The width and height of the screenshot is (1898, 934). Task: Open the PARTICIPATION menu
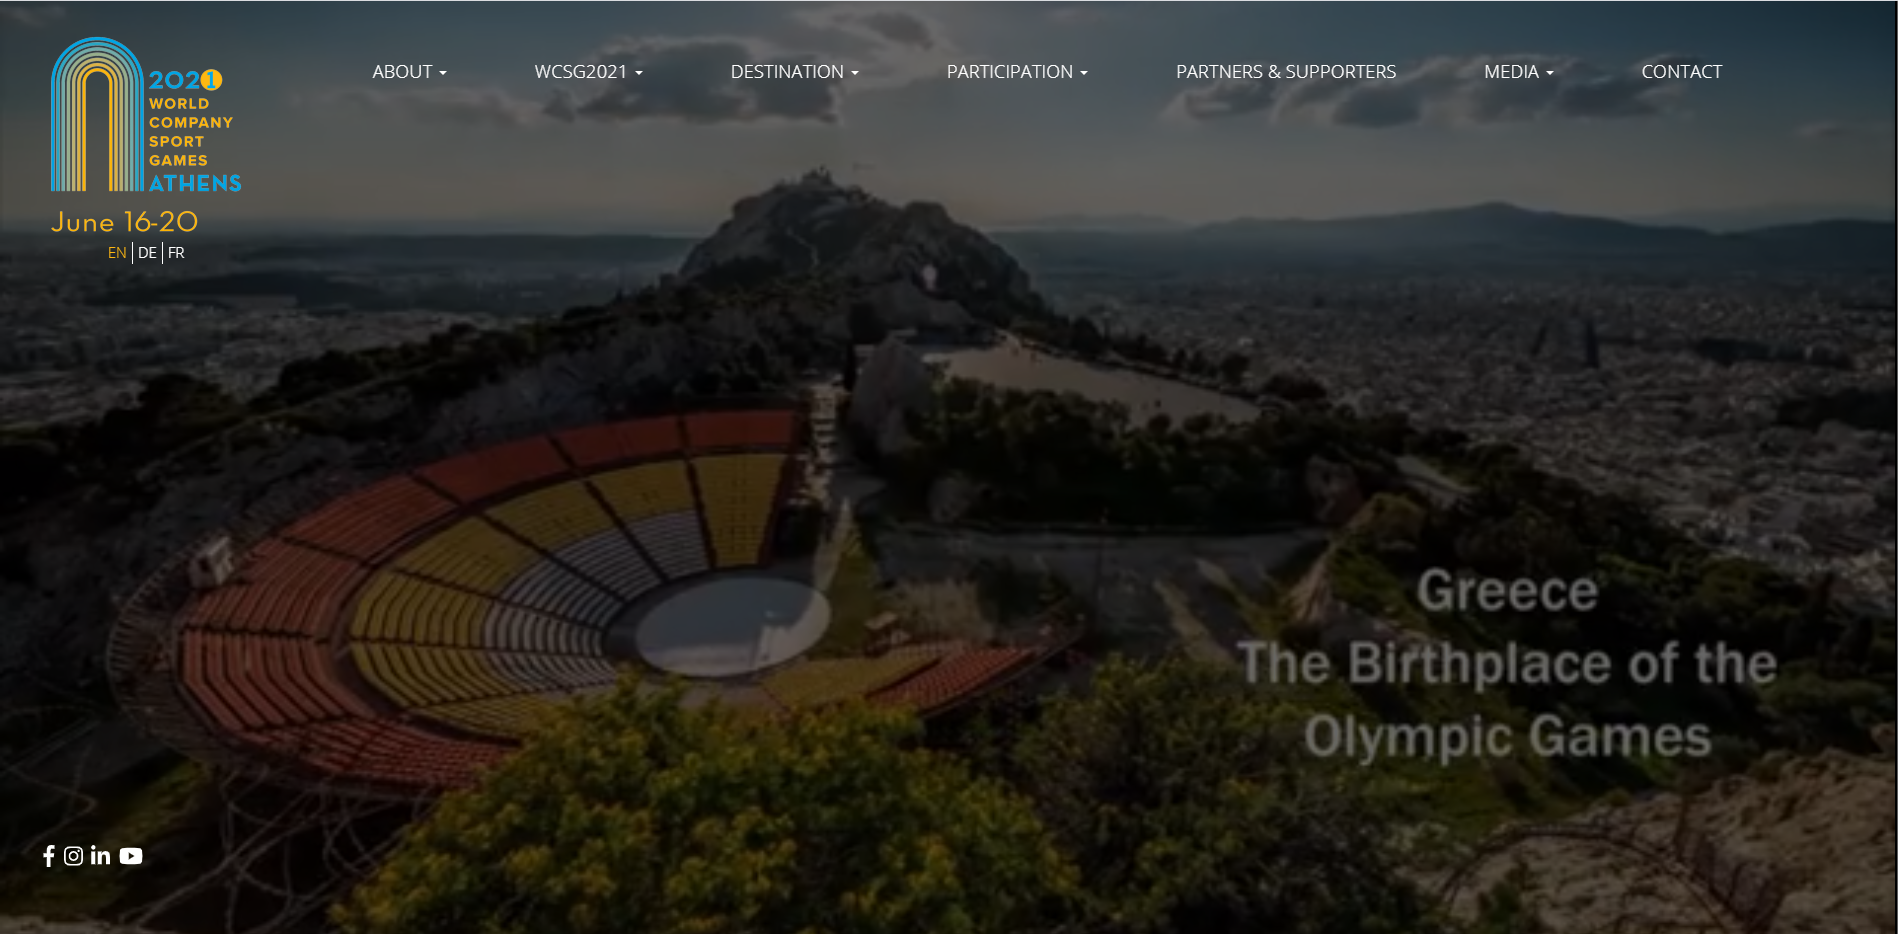coord(1017,72)
